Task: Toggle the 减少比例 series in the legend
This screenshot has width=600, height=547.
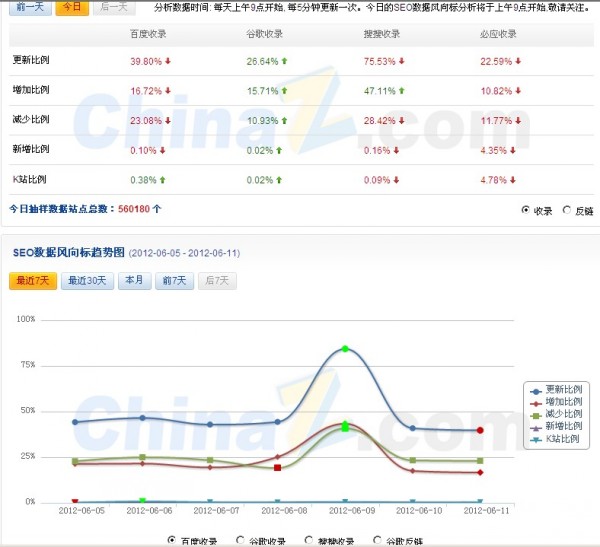Action: (558, 414)
